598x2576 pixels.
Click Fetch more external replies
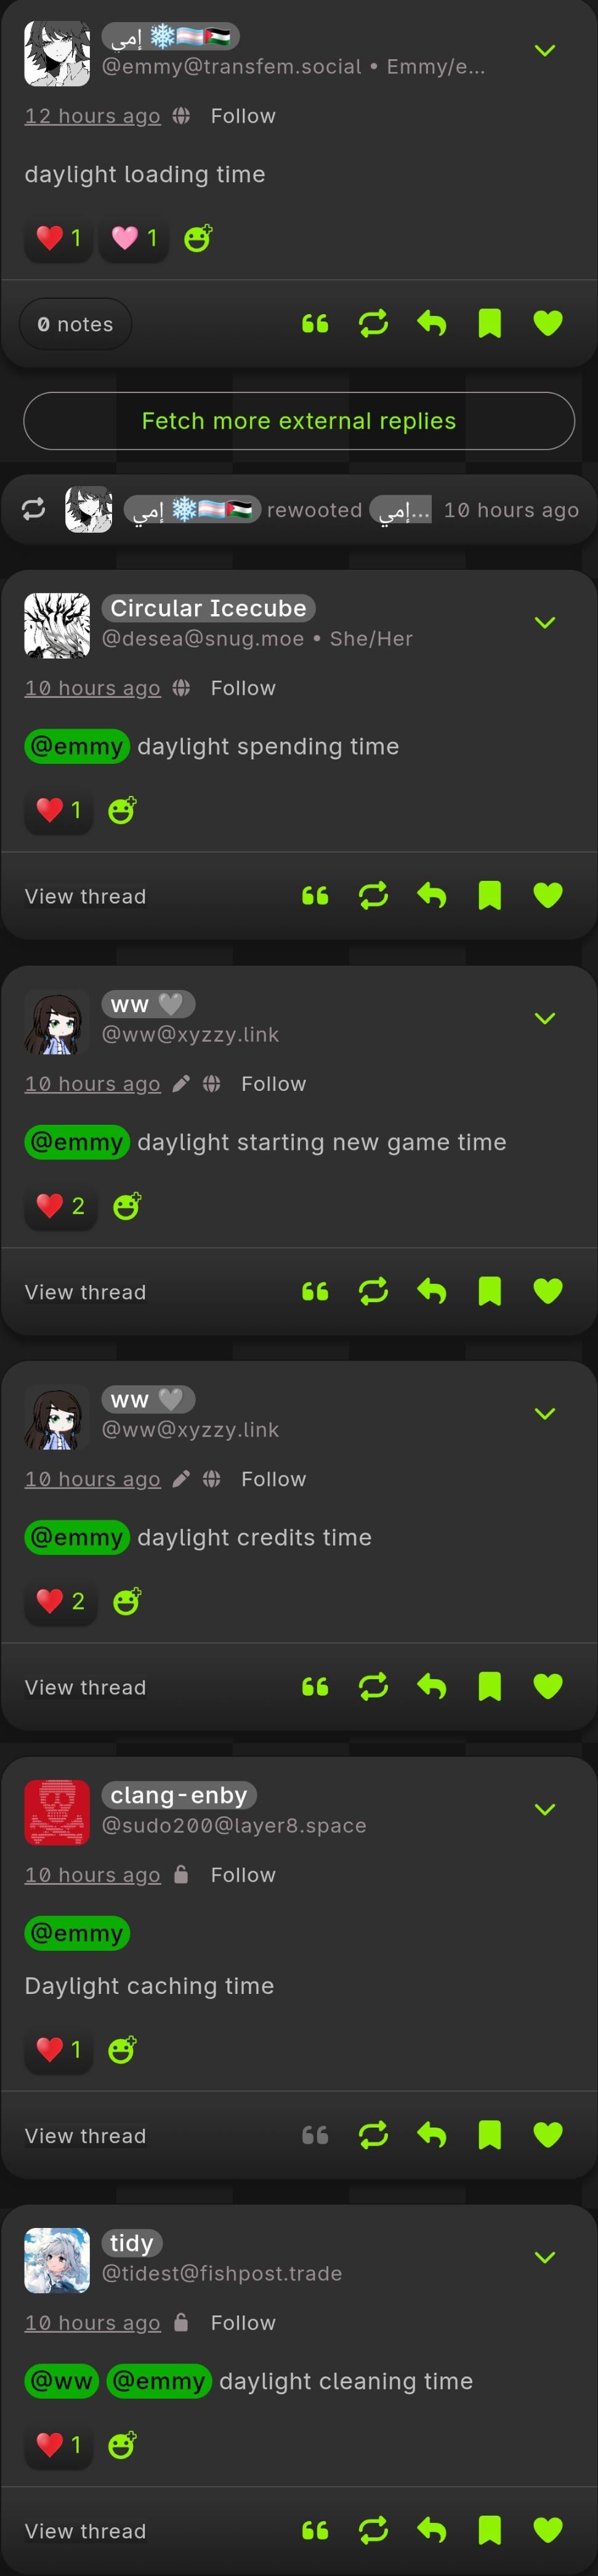click(x=299, y=421)
